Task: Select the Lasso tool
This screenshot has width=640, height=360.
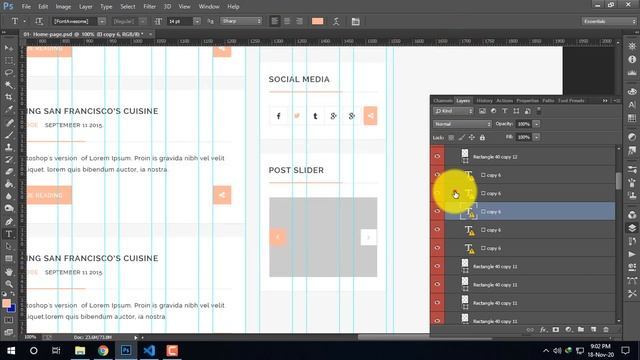Action: (x=9, y=73)
